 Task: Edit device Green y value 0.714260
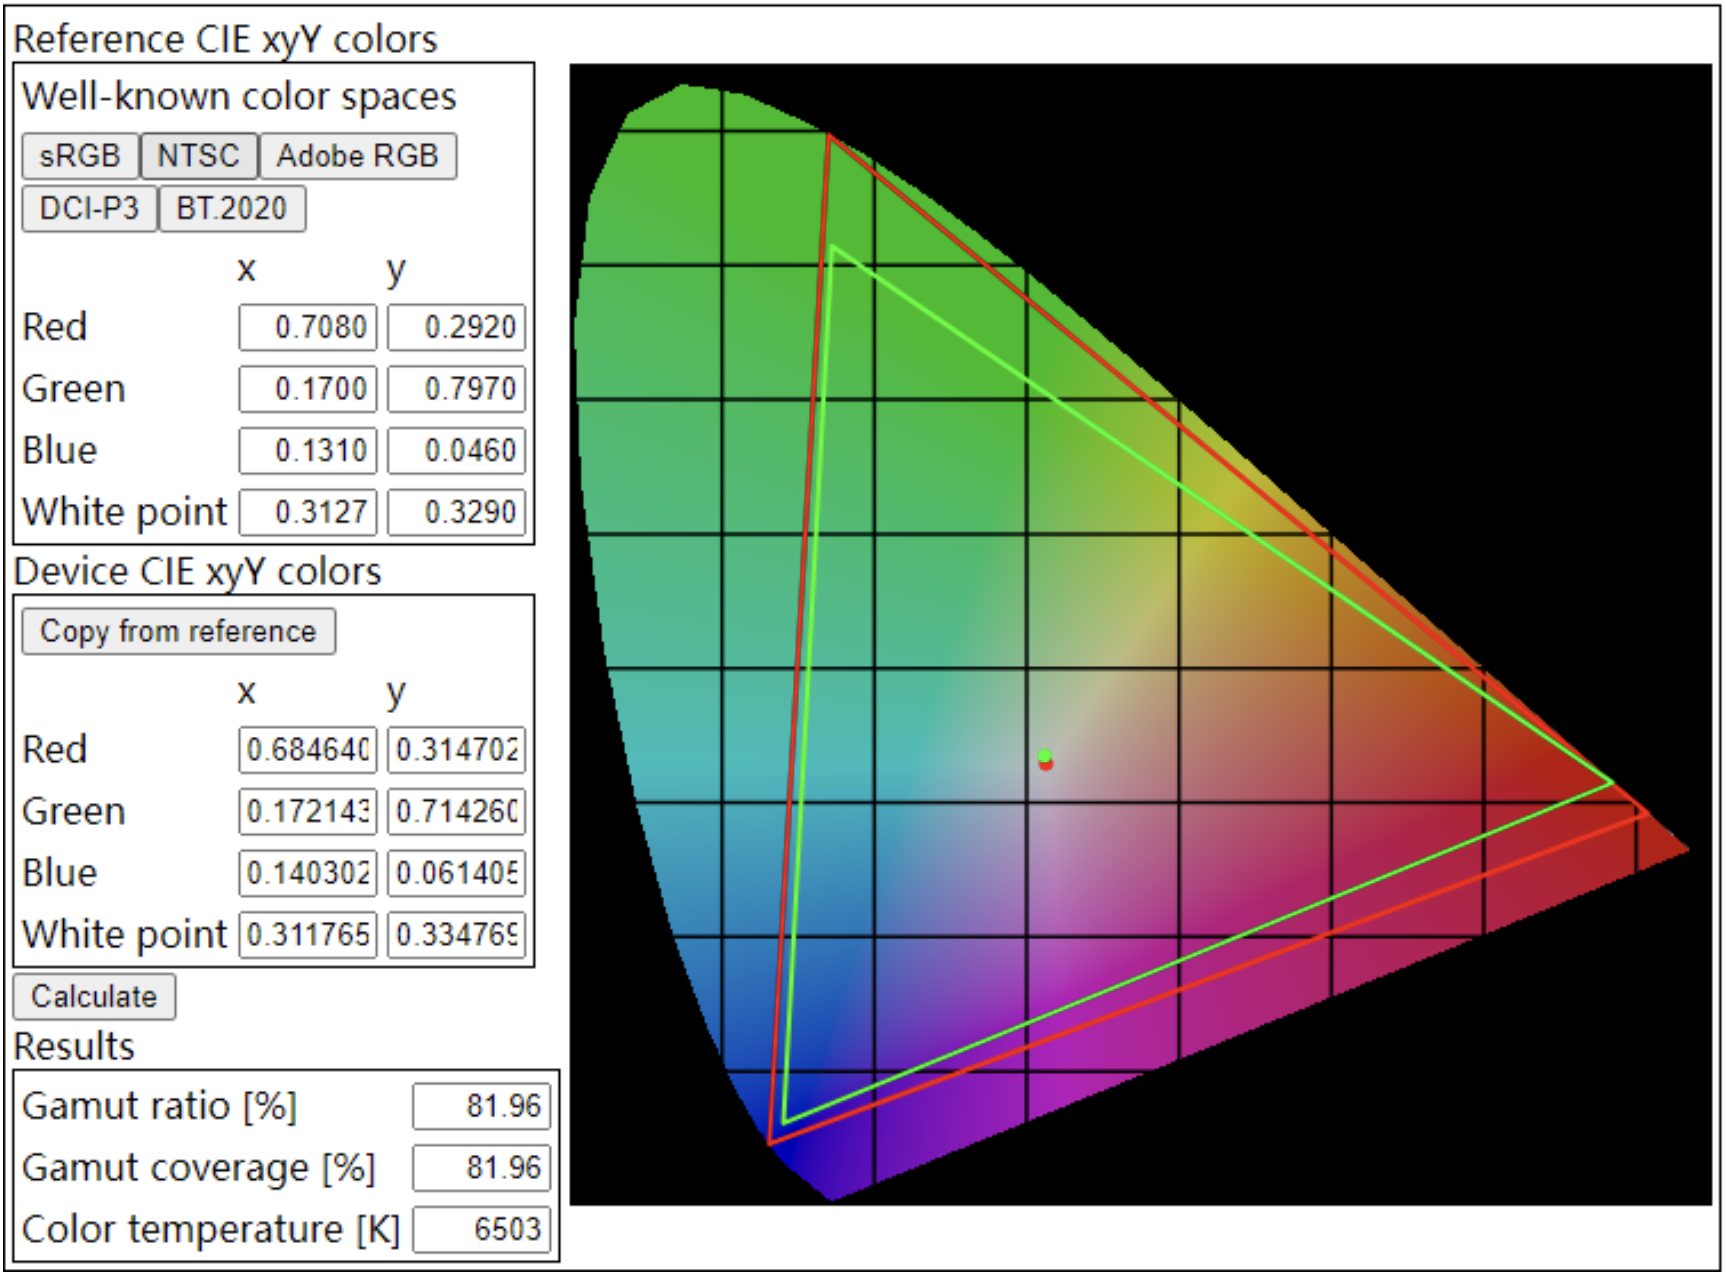457,812
